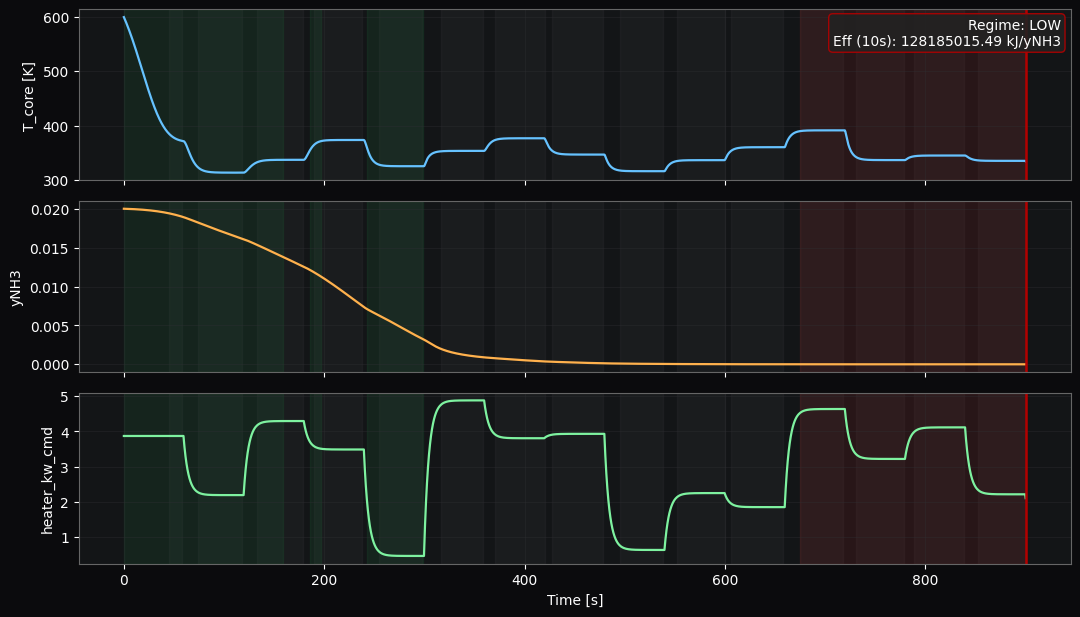The width and height of the screenshot is (1080, 617).
Task: Click the blue T_core curve's starting peak at 600 K
Action: click(x=124, y=17)
